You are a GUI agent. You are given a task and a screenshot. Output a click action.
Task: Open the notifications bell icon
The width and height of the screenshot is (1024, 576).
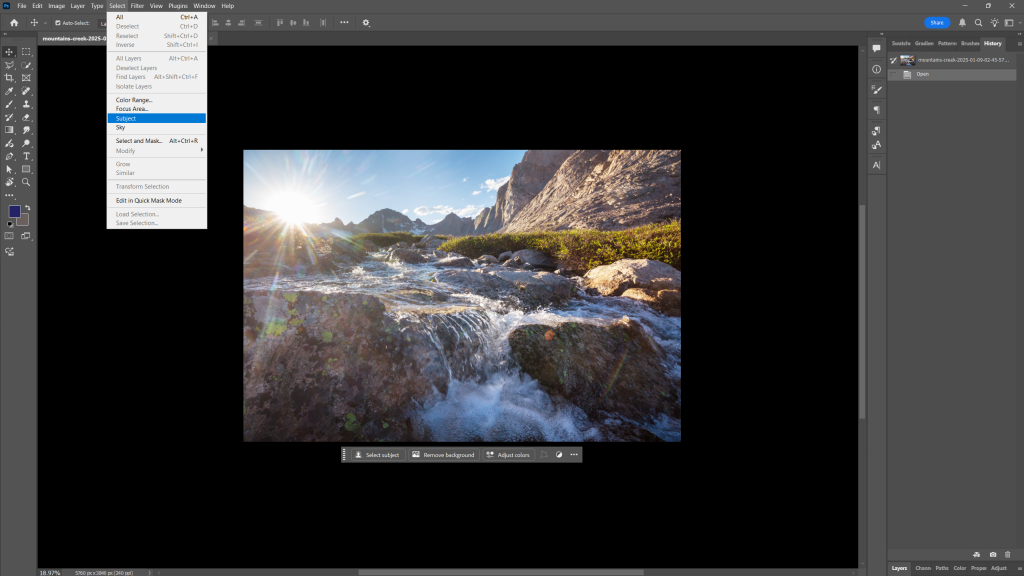pos(962,22)
